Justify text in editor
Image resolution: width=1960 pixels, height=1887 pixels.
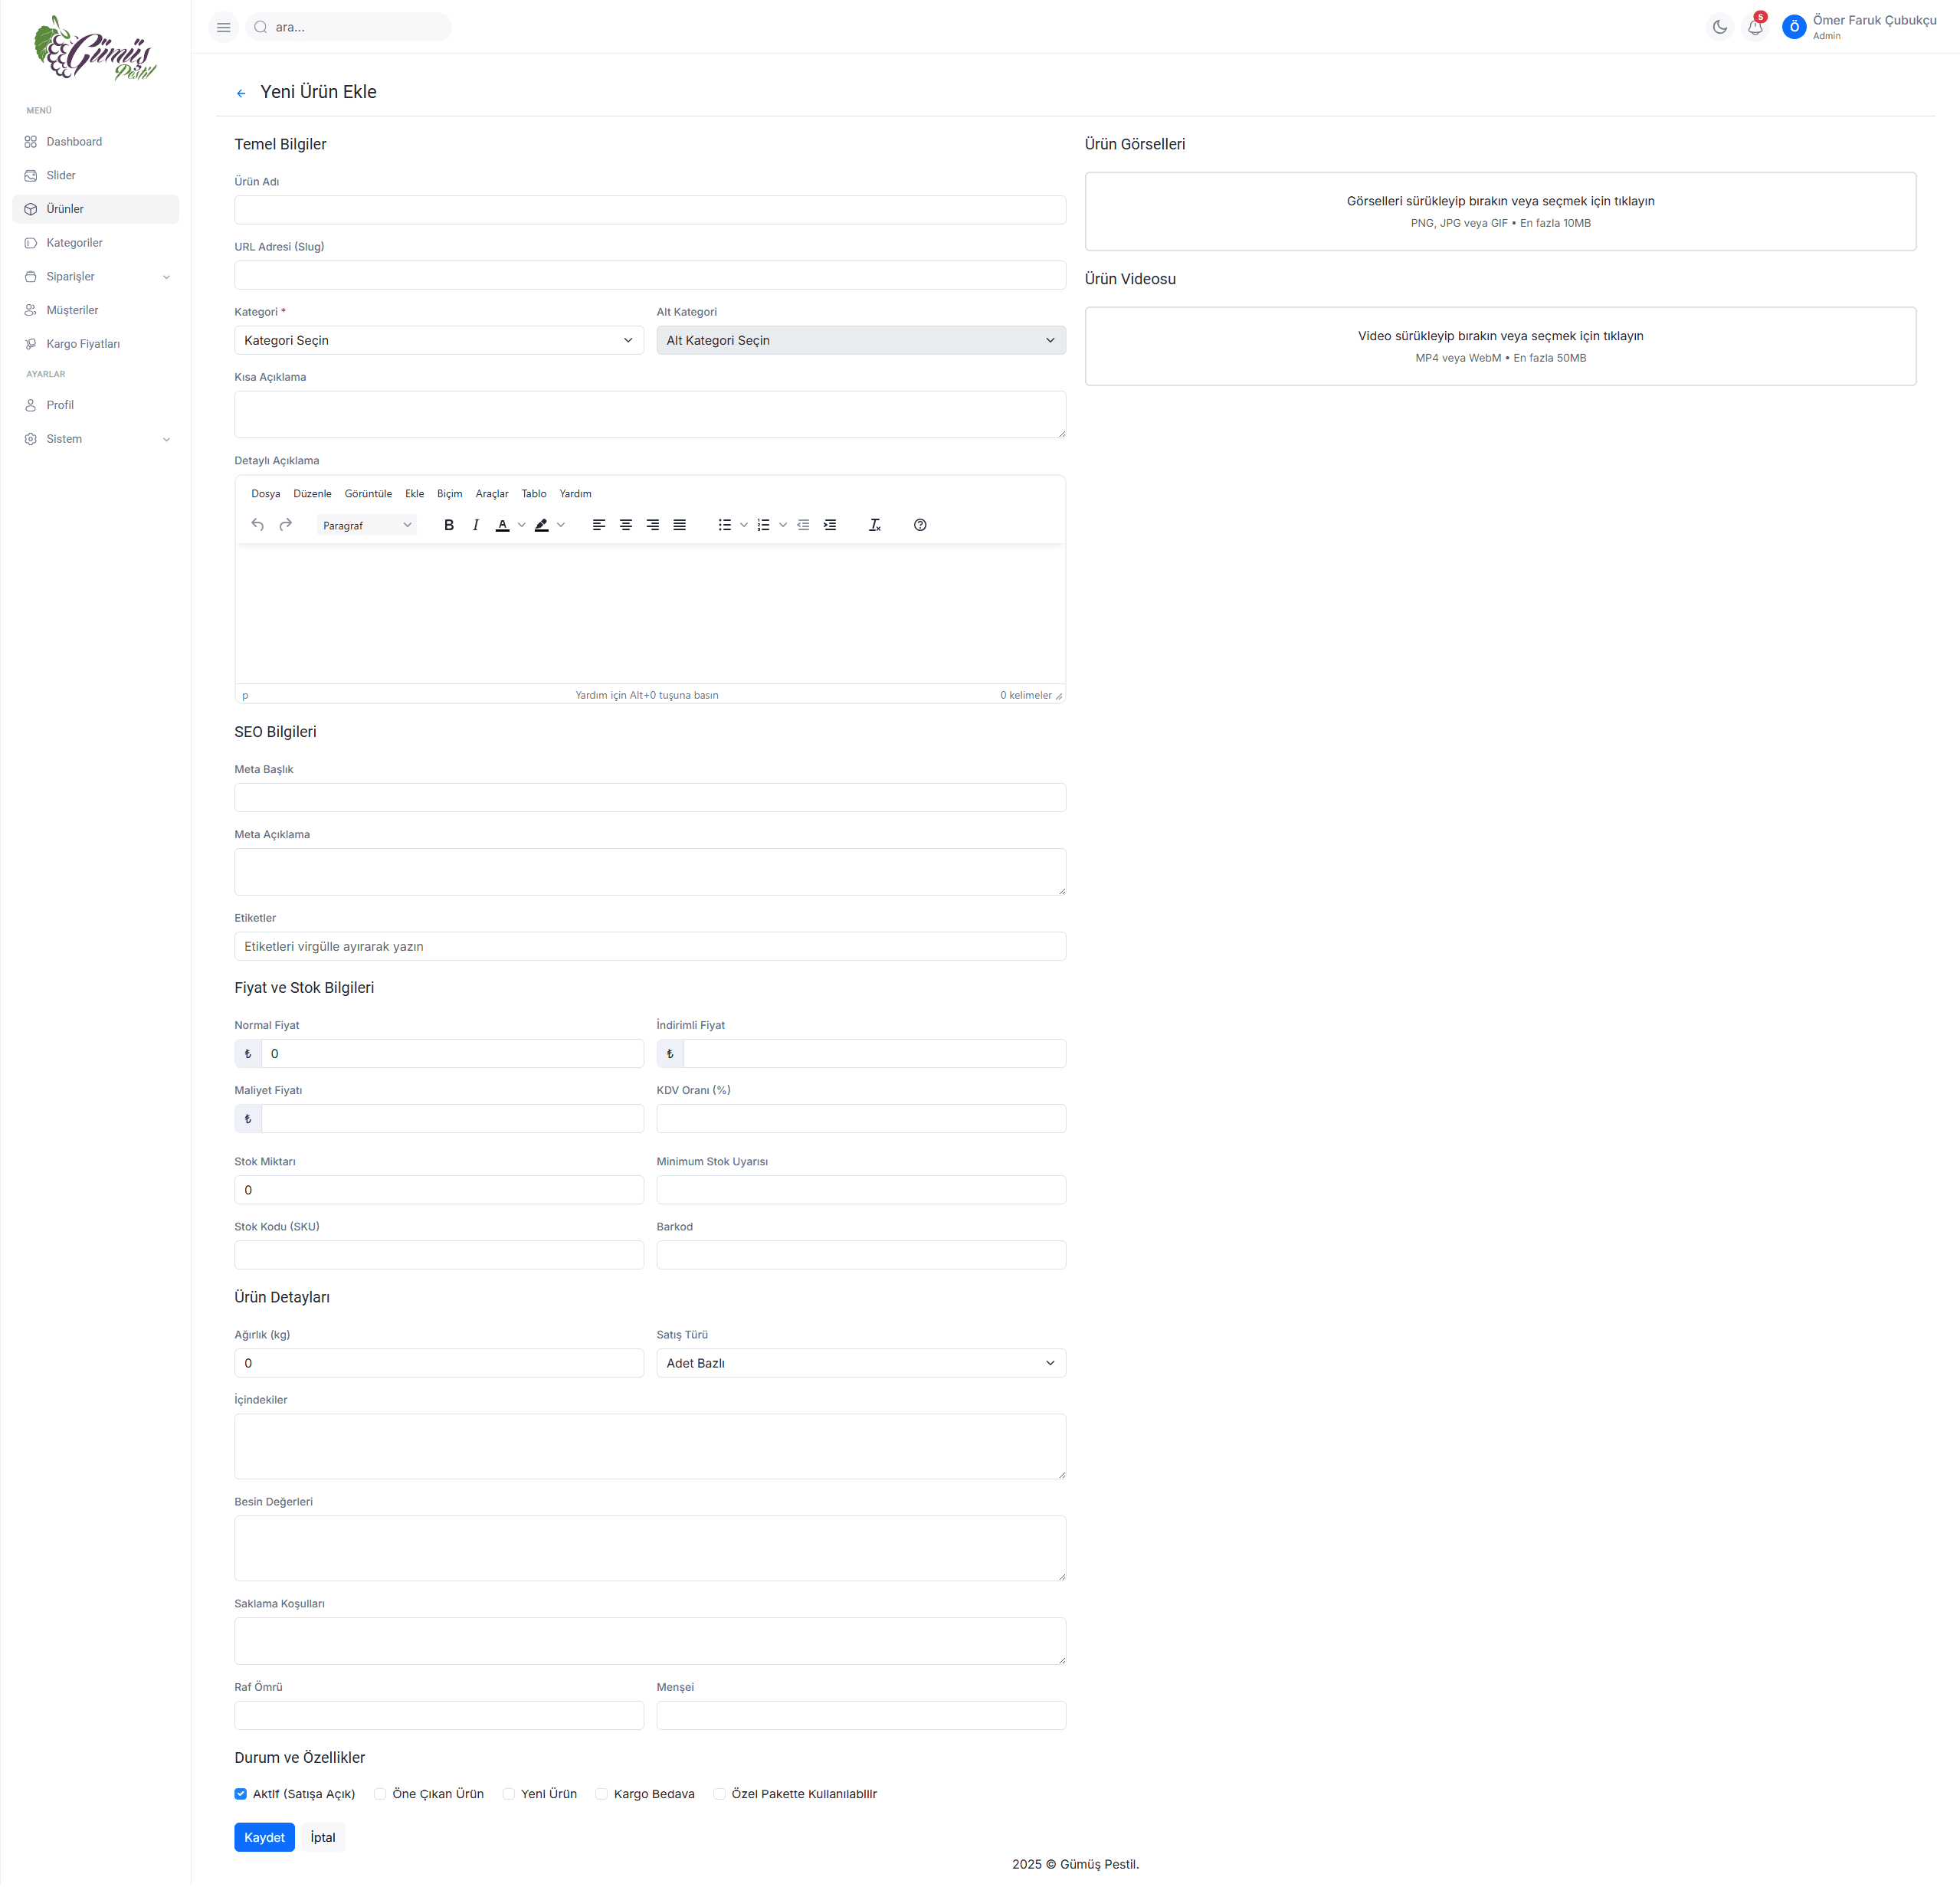click(x=680, y=525)
